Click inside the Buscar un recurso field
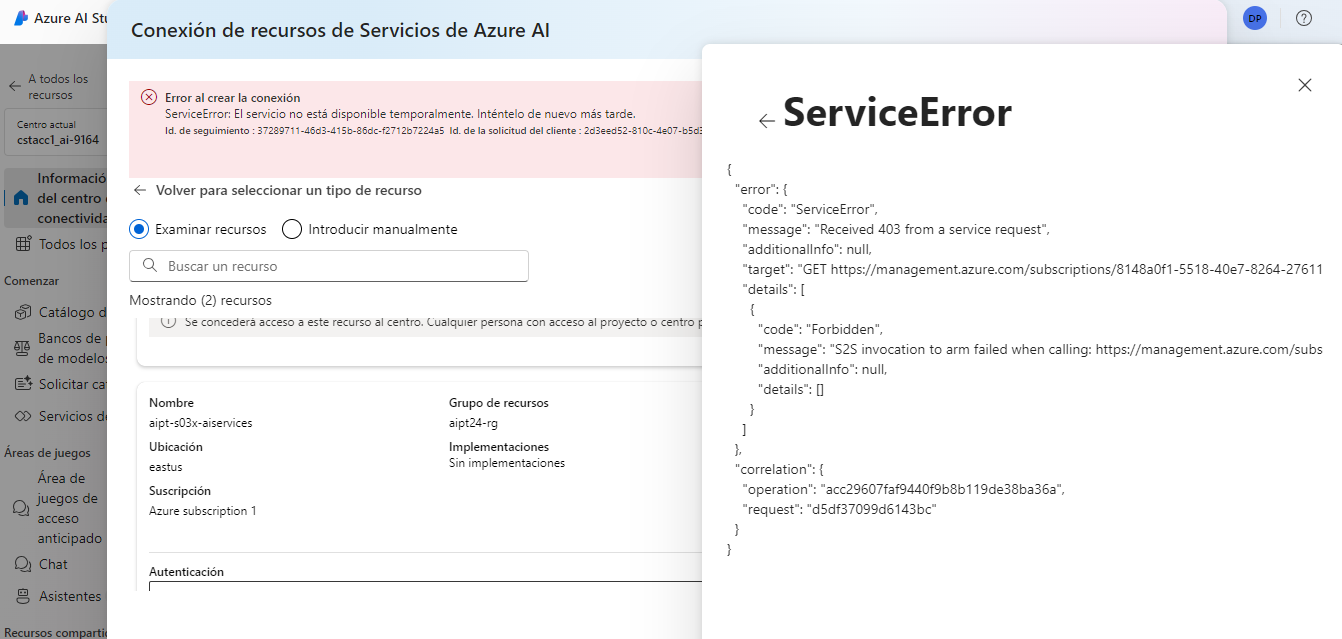Viewport: 1342px width, 639px height. click(329, 266)
